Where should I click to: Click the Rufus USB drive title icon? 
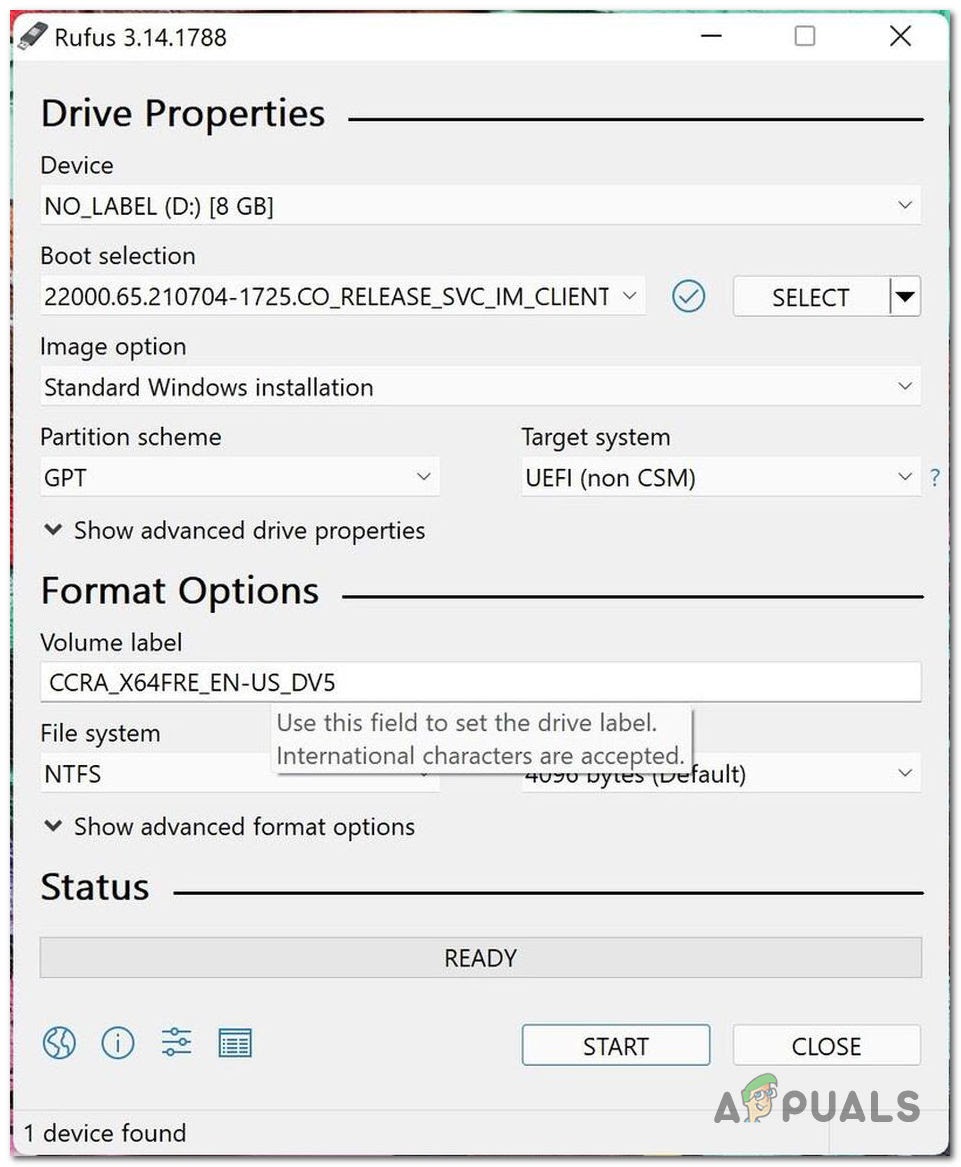coord(32,36)
